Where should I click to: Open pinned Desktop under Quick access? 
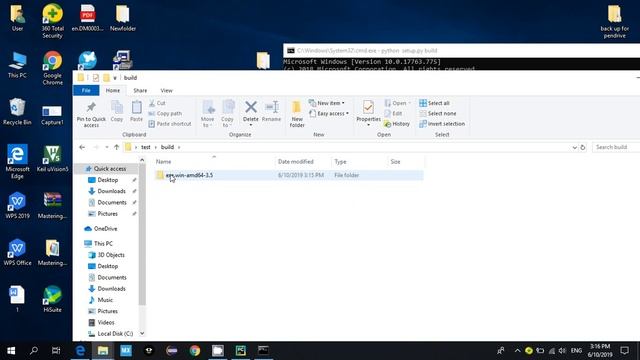[108, 180]
